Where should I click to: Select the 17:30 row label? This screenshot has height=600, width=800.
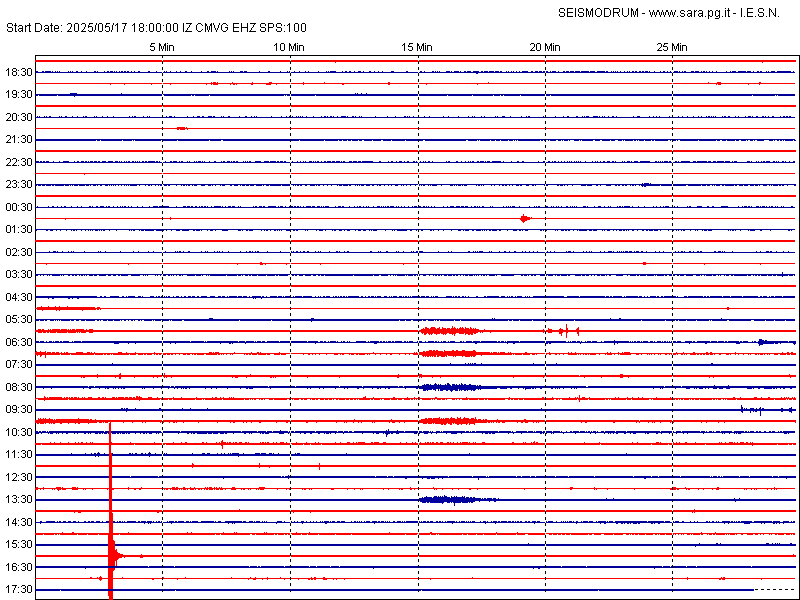(x=19, y=589)
